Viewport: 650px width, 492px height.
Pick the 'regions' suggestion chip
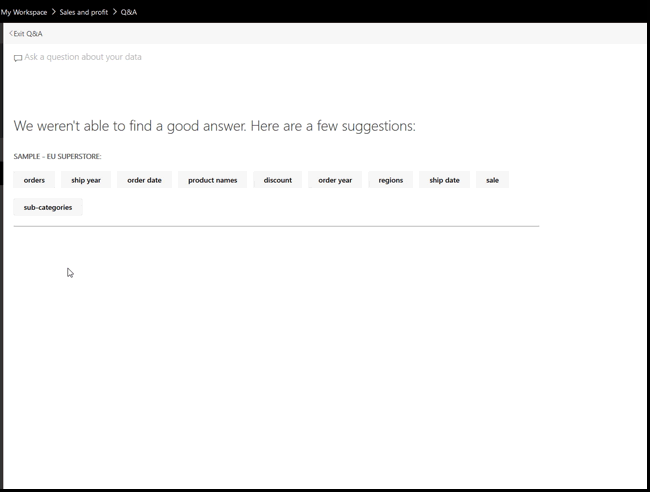pos(391,180)
